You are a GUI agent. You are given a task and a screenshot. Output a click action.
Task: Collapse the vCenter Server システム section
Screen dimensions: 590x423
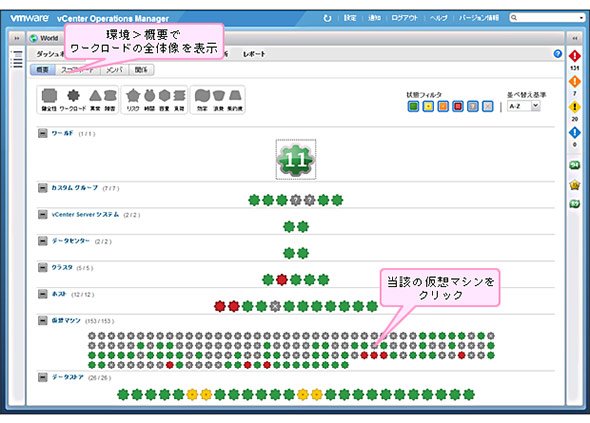click(43, 215)
